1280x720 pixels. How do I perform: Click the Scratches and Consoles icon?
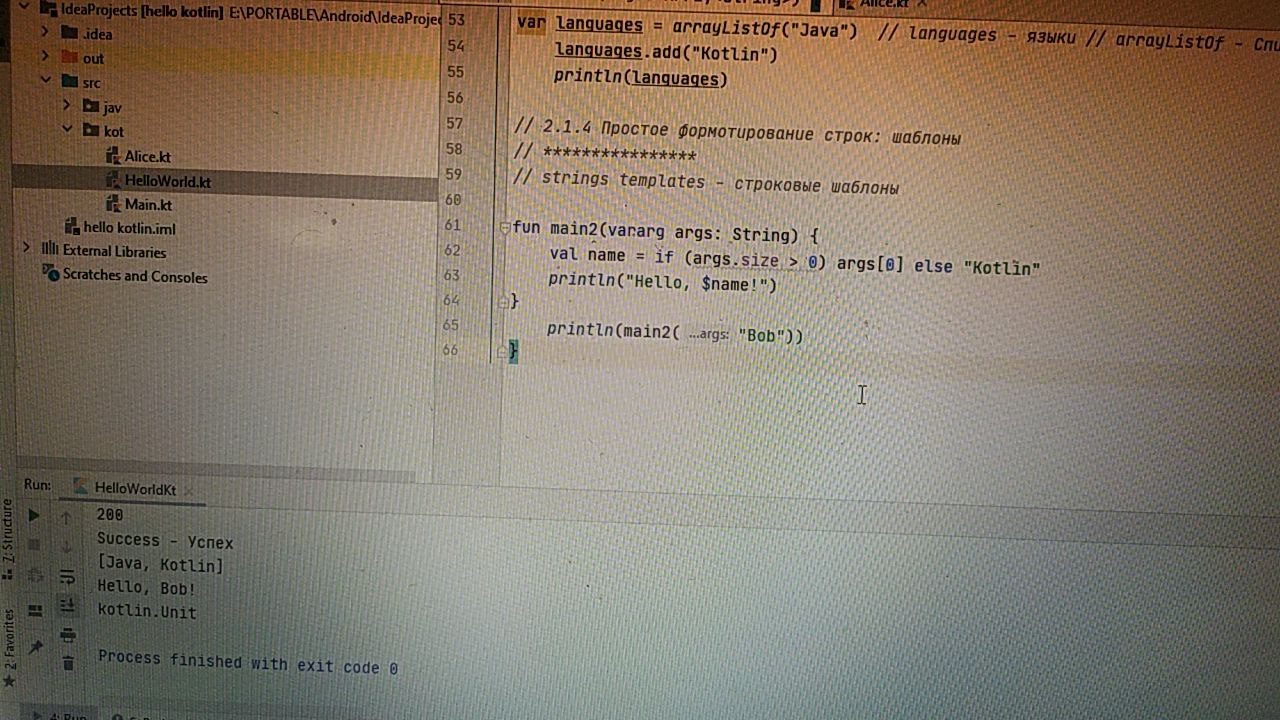(x=51, y=273)
